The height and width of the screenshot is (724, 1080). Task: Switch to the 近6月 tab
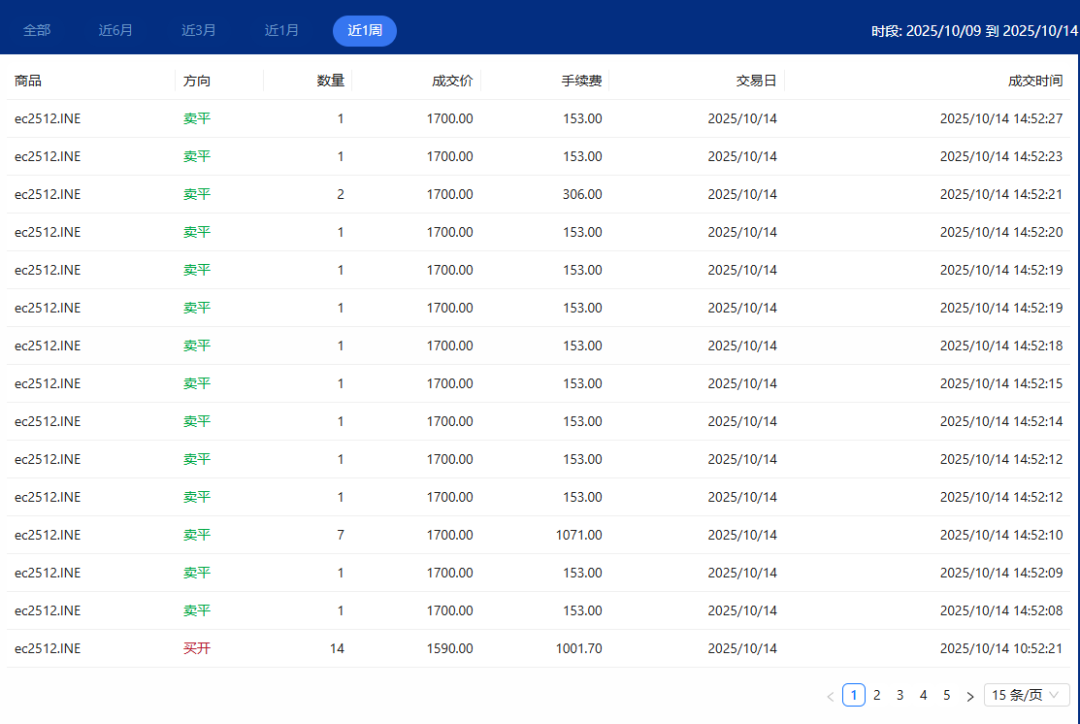tap(116, 30)
